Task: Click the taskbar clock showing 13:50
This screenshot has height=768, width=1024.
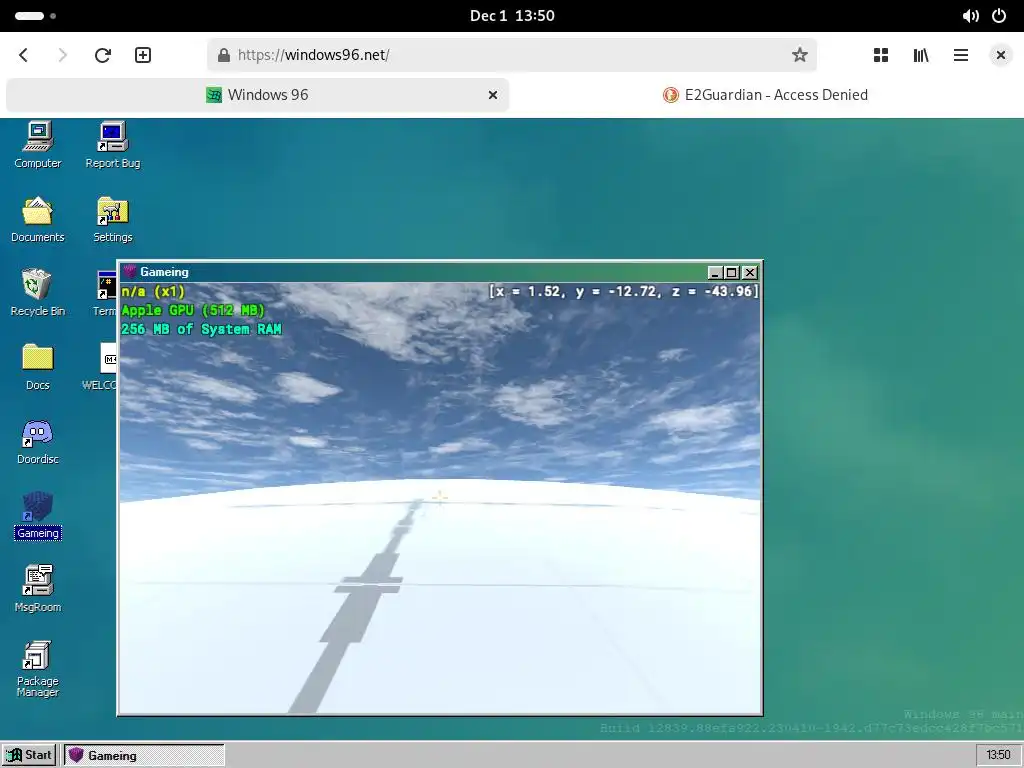Action: tap(998, 756)
